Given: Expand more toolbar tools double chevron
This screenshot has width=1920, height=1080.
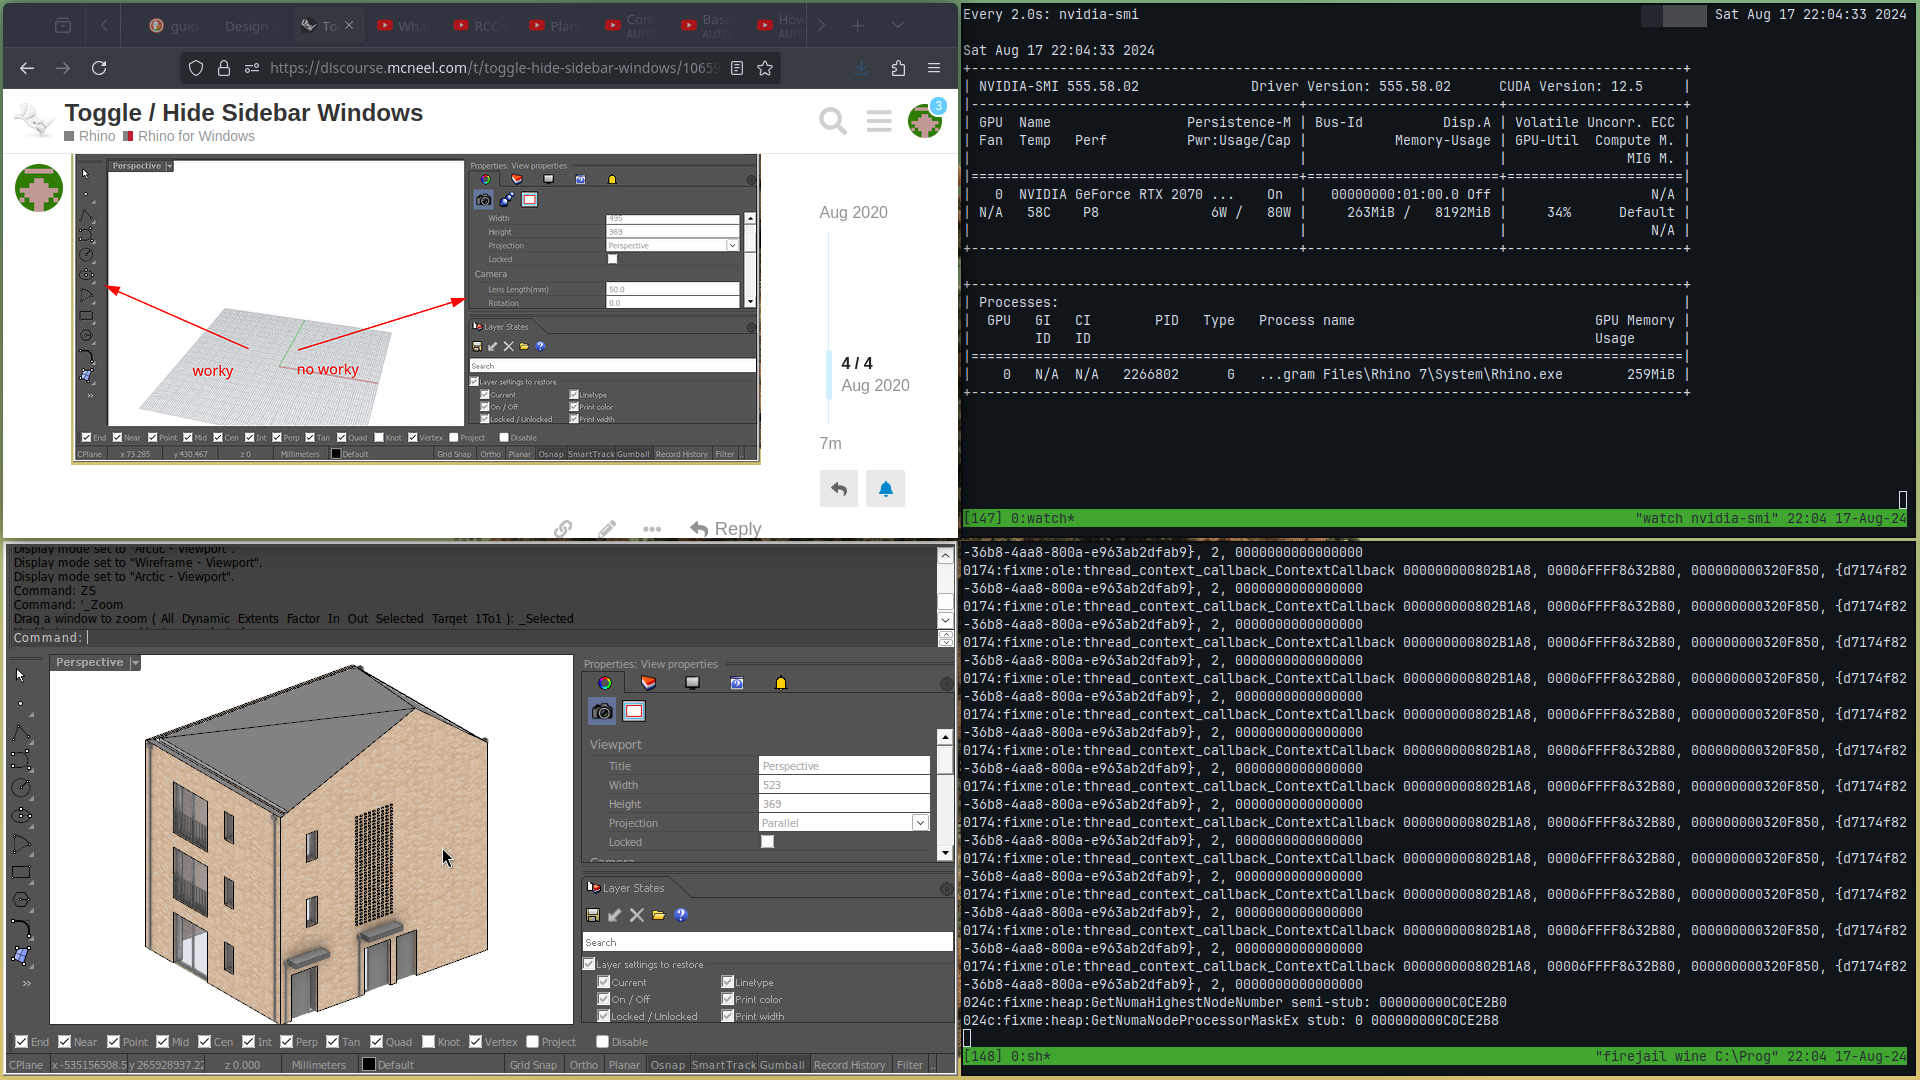Looking at the screenshot, I should click(x=26, y=984).
